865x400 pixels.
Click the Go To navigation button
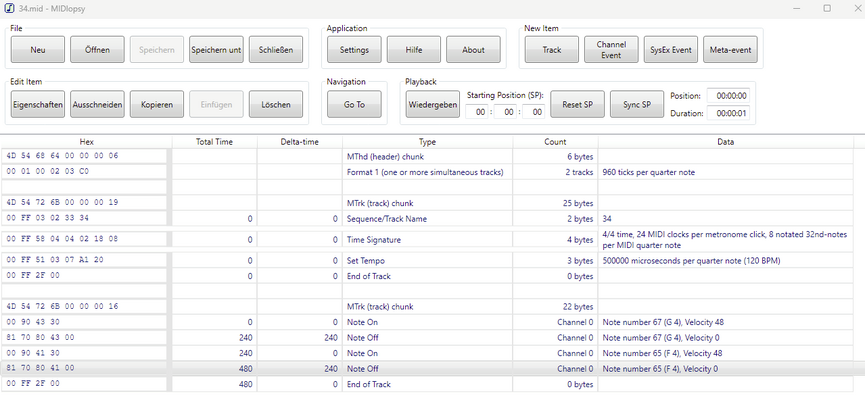click(x=354, y=105)
